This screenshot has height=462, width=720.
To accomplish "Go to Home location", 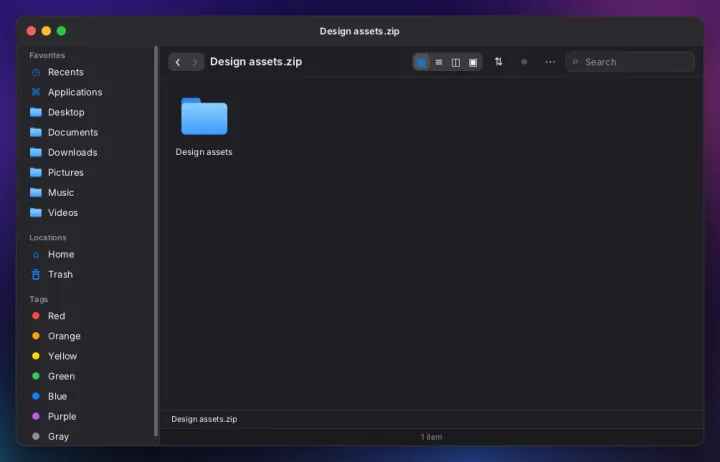I will point(89,254).
